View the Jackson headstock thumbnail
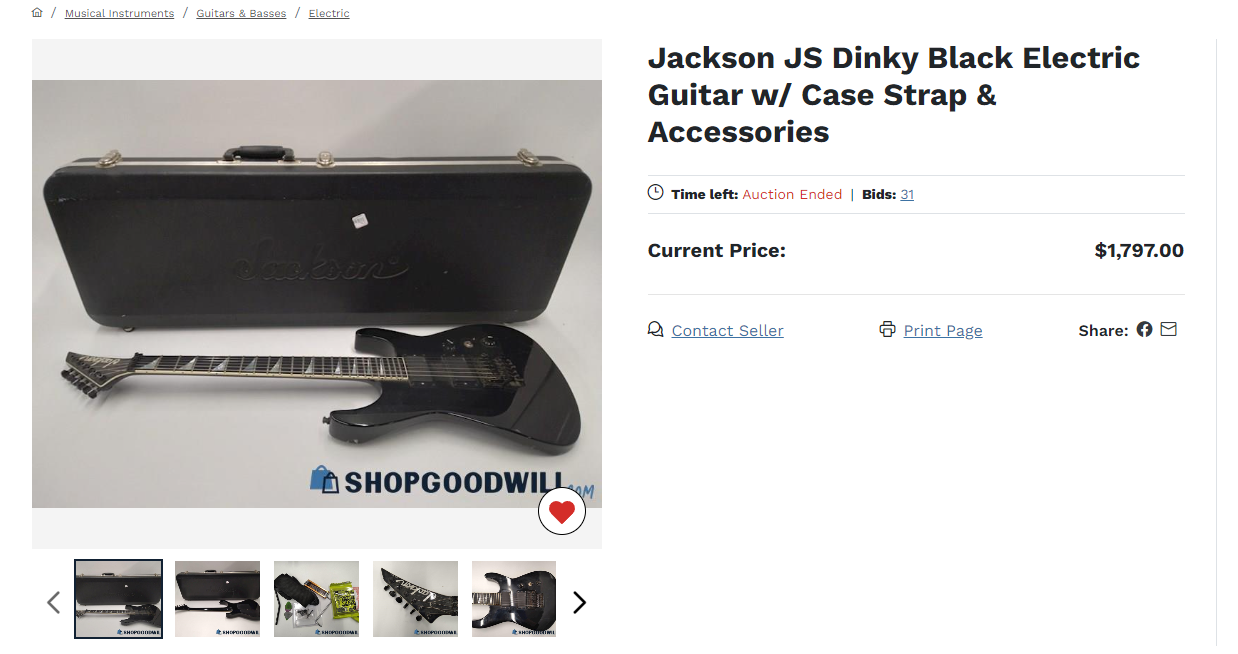 pyautogui.click(x=415, y=599)
